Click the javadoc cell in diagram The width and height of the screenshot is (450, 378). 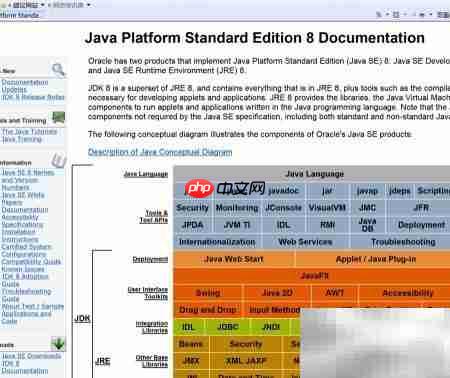click(x=283, y=191)
